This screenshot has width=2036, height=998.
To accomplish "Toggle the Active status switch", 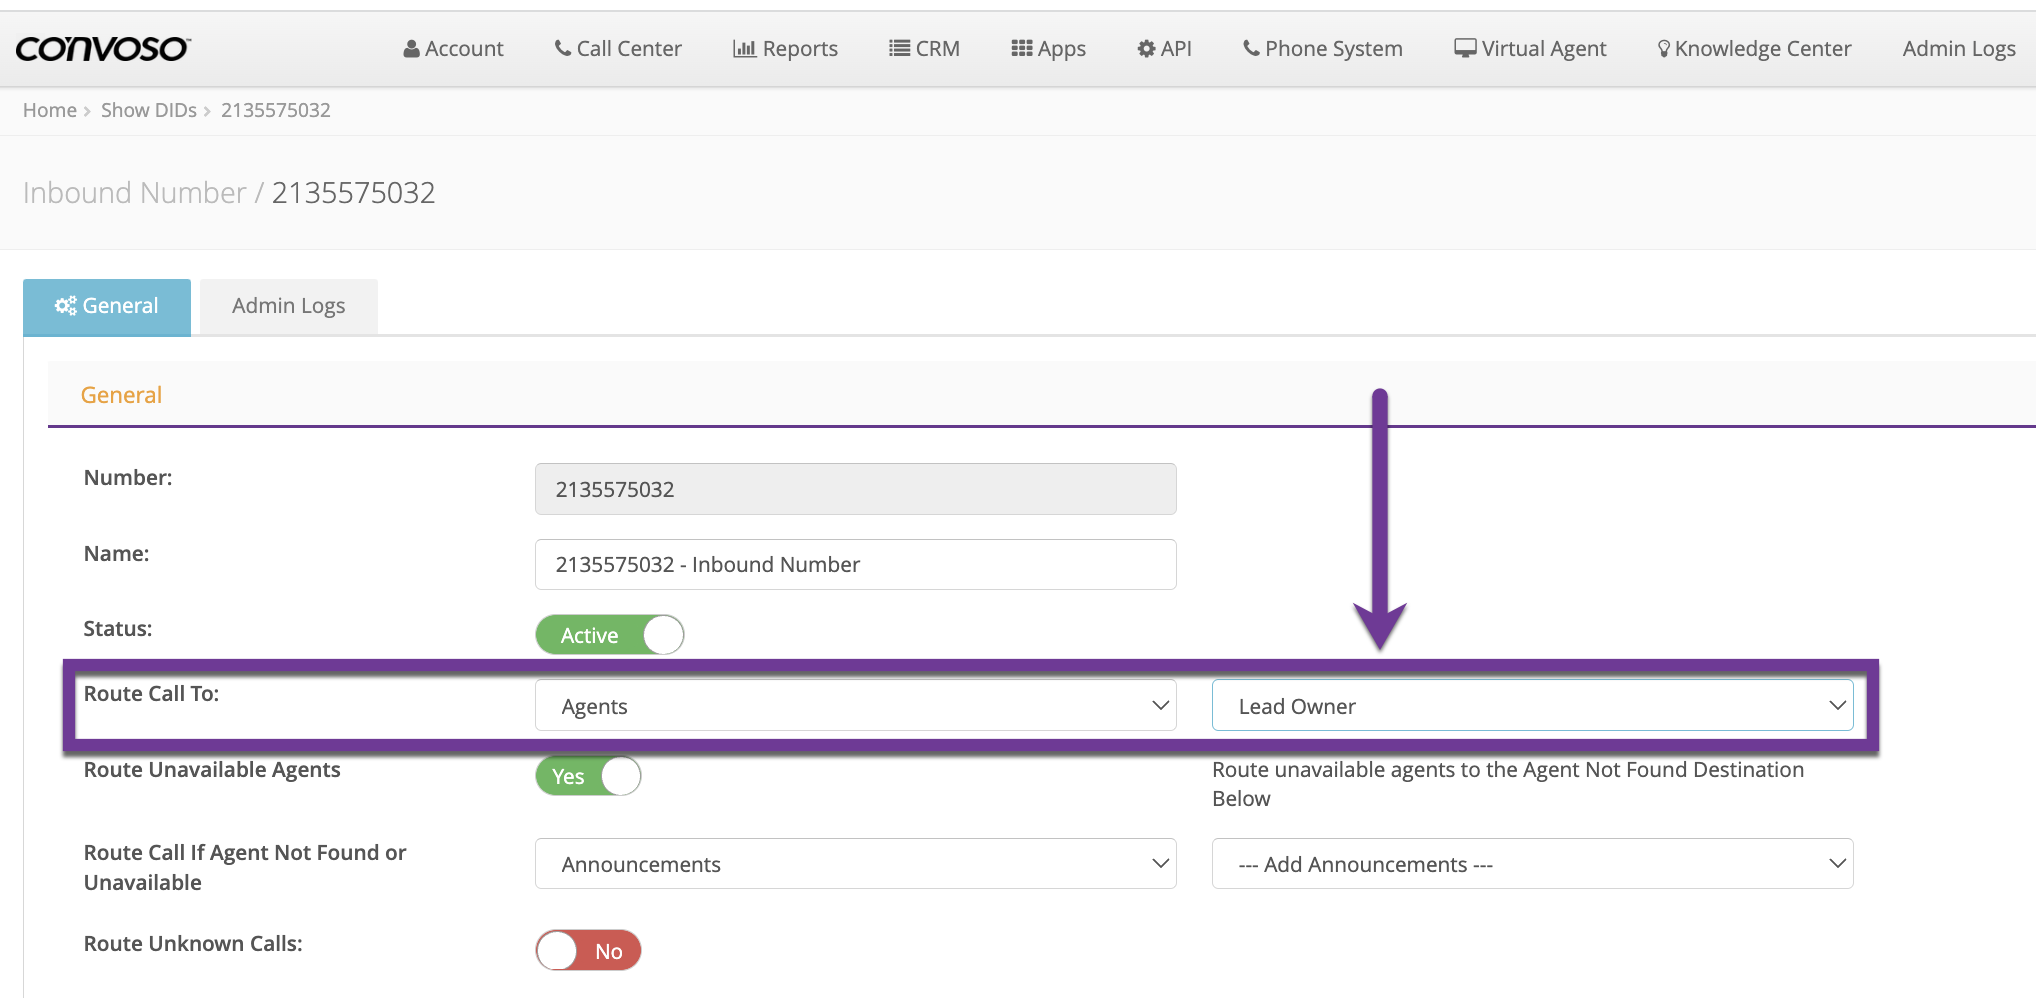I will point(609,635).
